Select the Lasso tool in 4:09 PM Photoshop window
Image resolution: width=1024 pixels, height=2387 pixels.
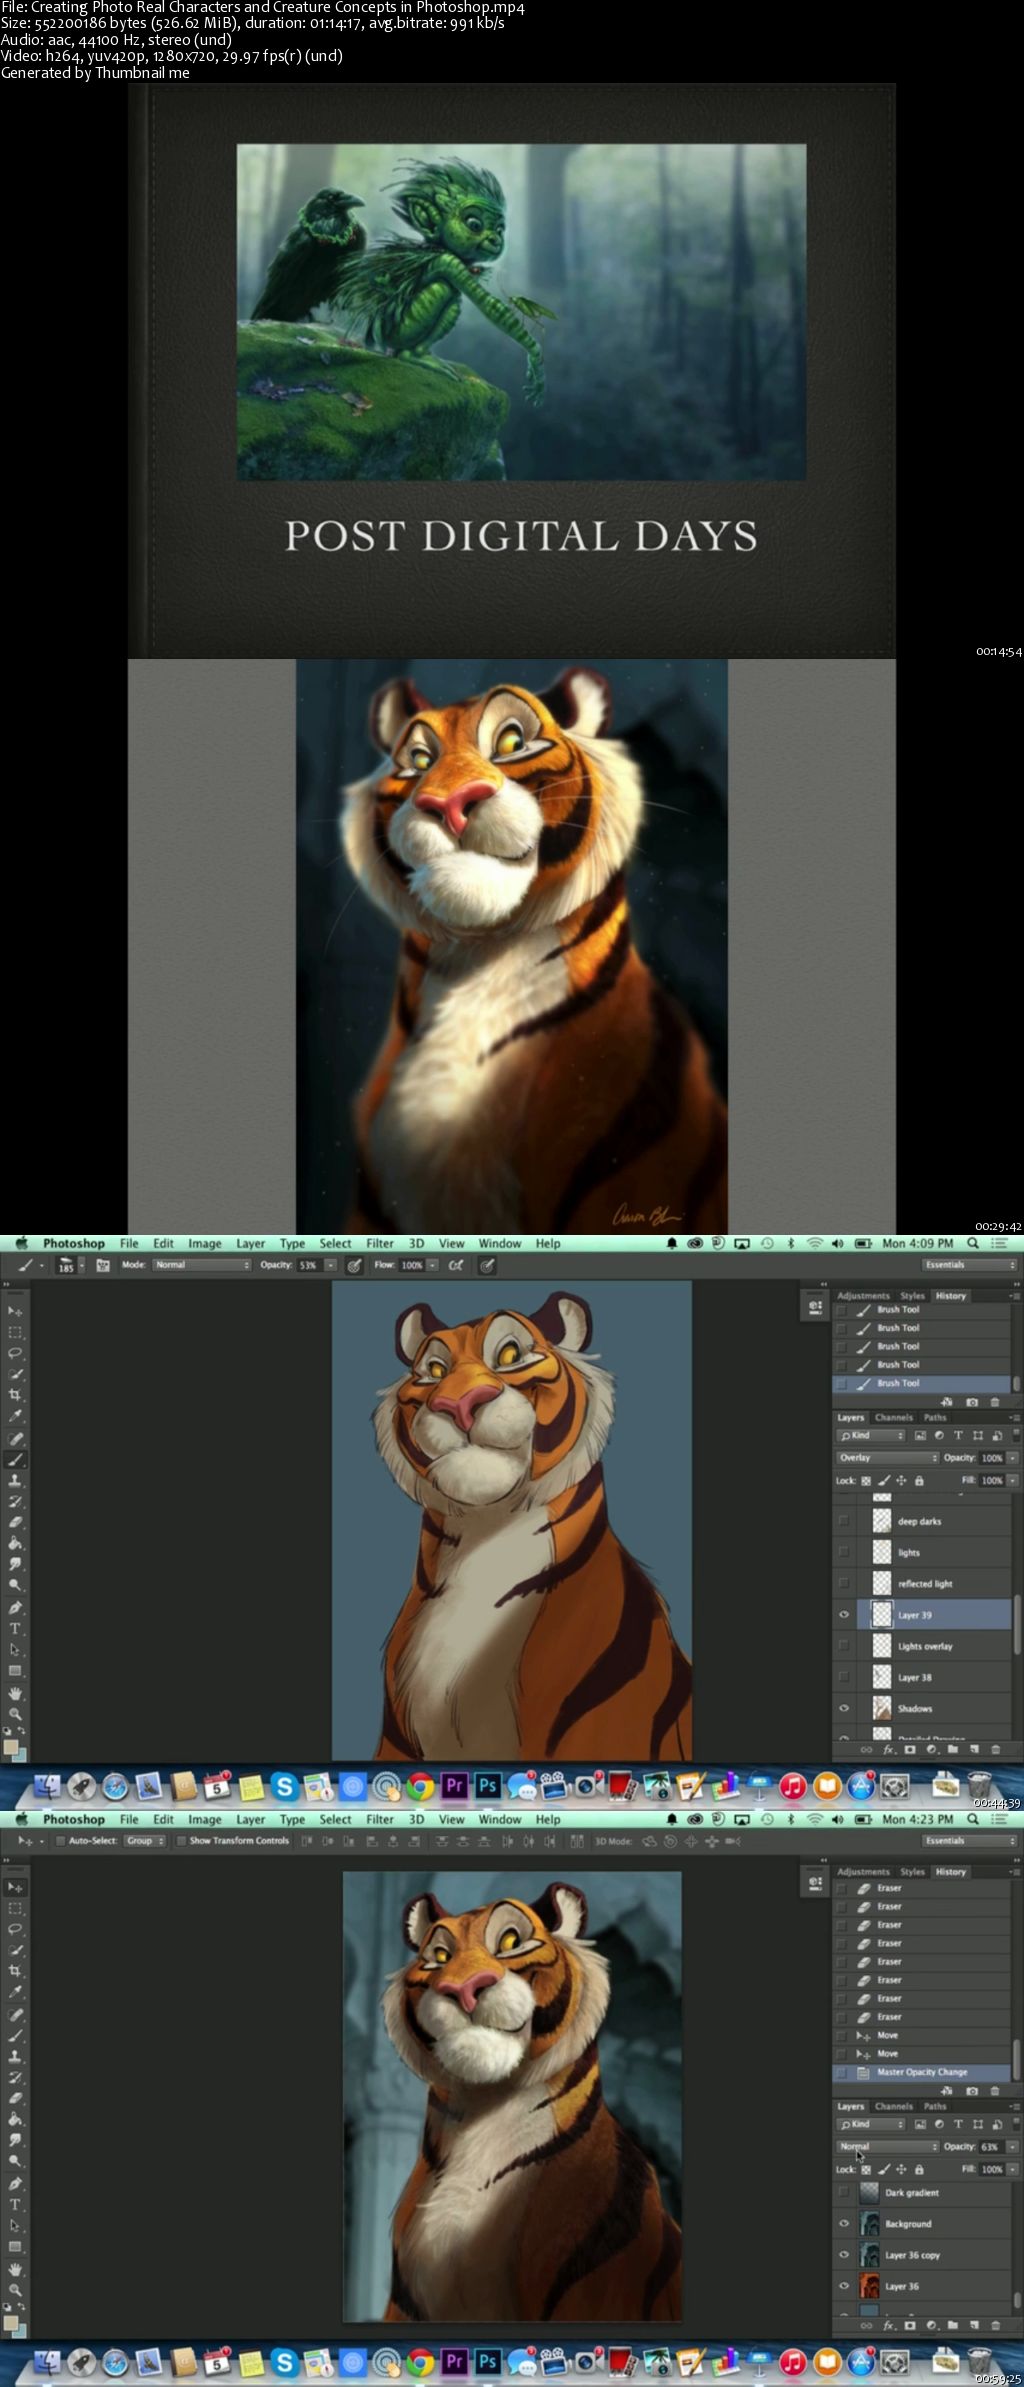pyautogui.click(x=15, y=1353)
